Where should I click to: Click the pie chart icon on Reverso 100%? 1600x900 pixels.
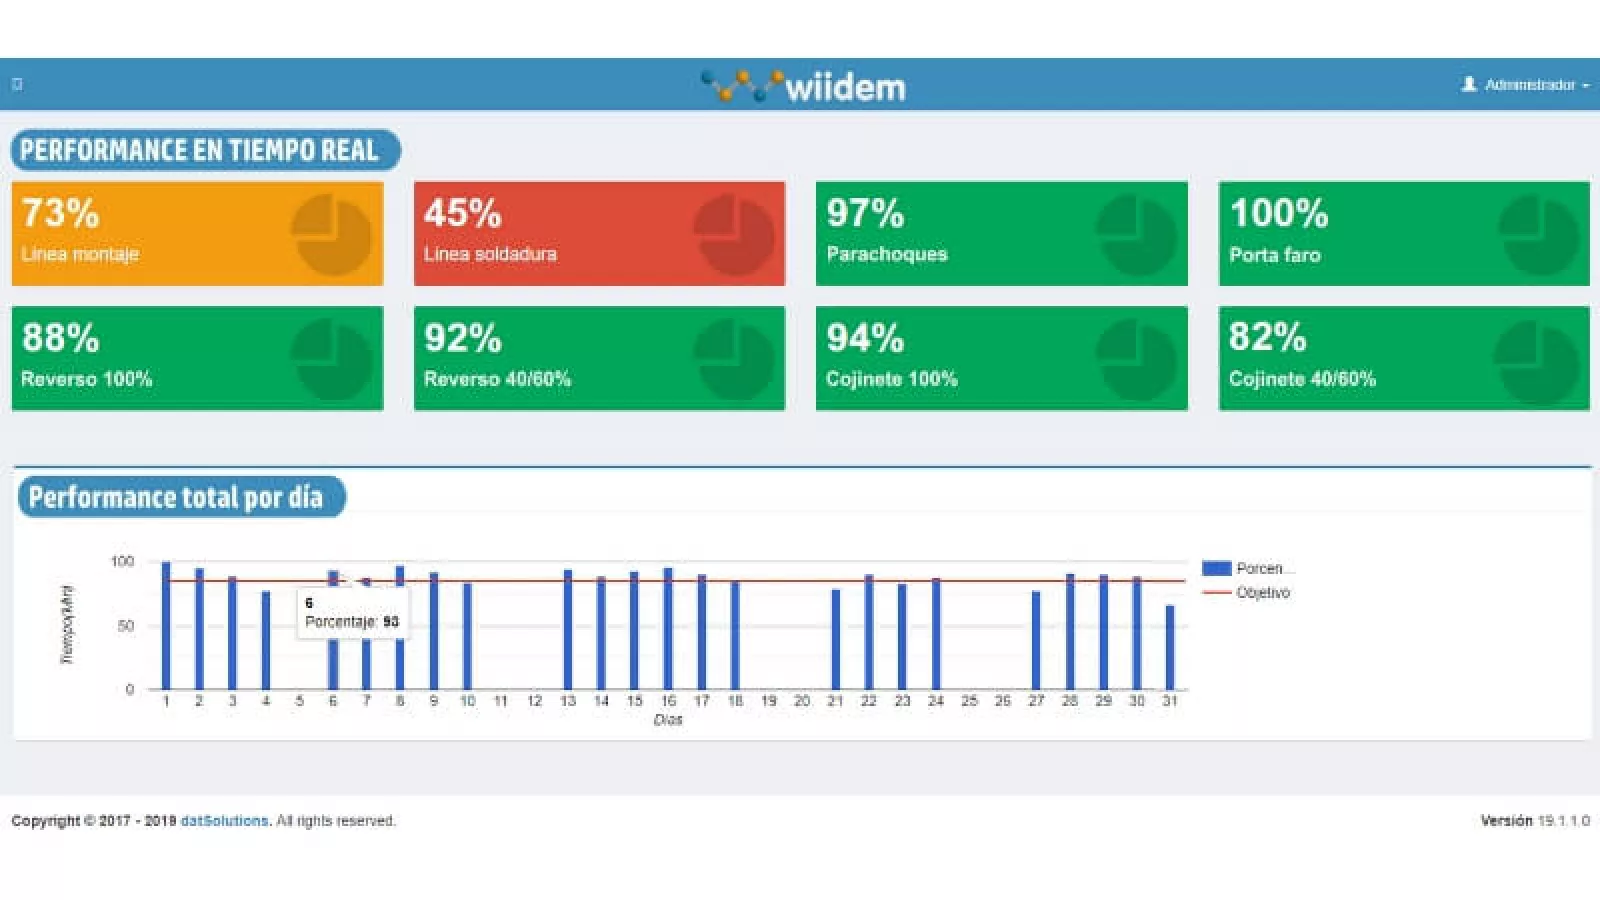click(x=331, y=360)
